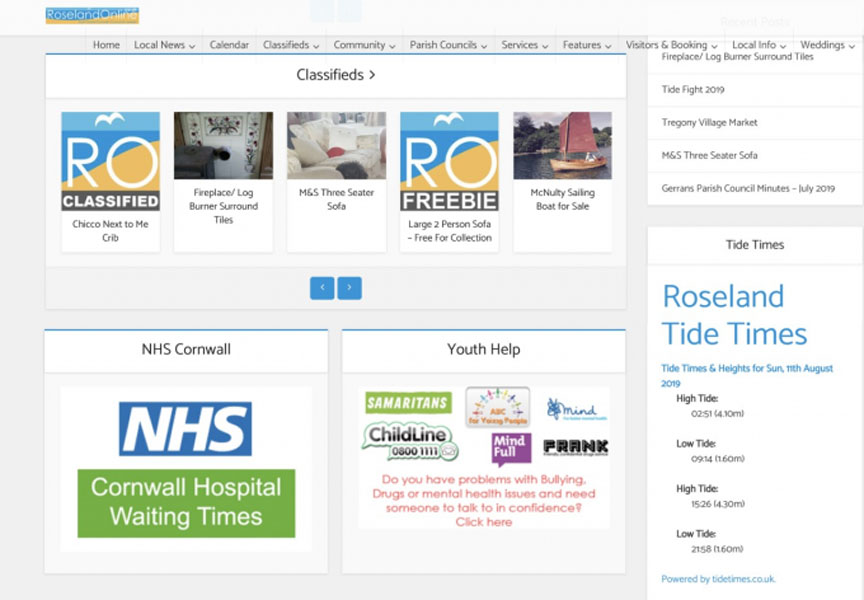Image resolution: width=864 pixels, height=600 pixels.
Task: Click the FRANK drugs advice logo
Action: click(576, 447)
